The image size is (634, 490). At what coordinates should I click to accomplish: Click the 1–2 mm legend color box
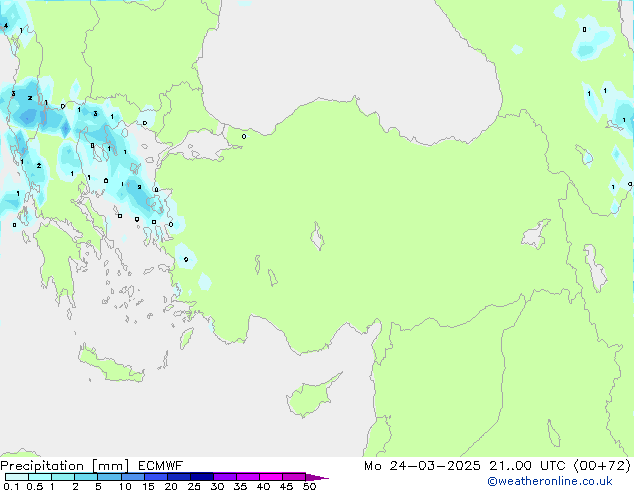[63, 477]
